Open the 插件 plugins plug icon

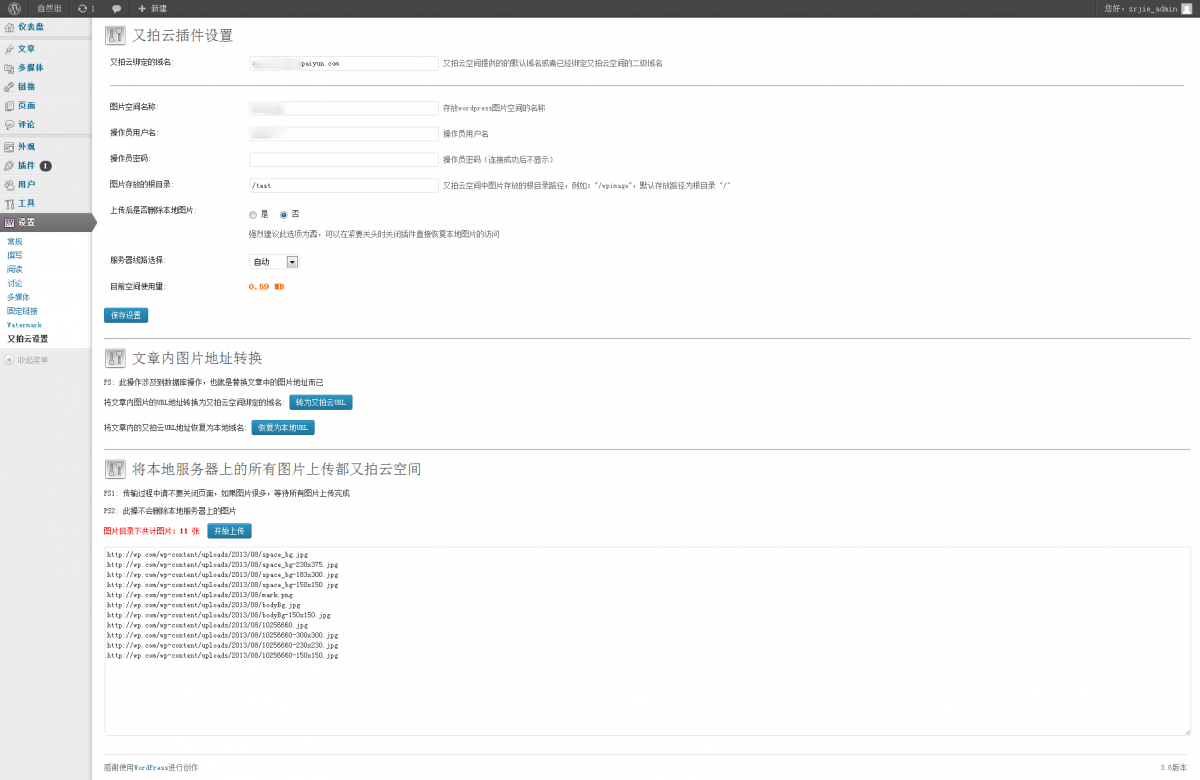coord(10,165)
